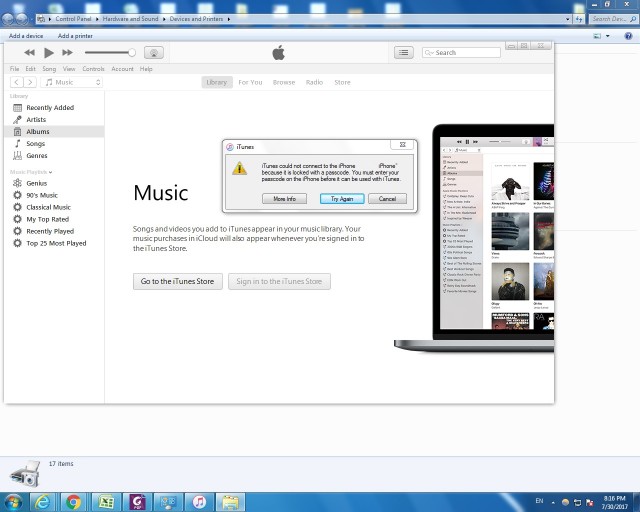This screenshot has width=640, height=512.
Task: Launch Google Chrome from the taskbar
Action: click(x=73, y=502)
